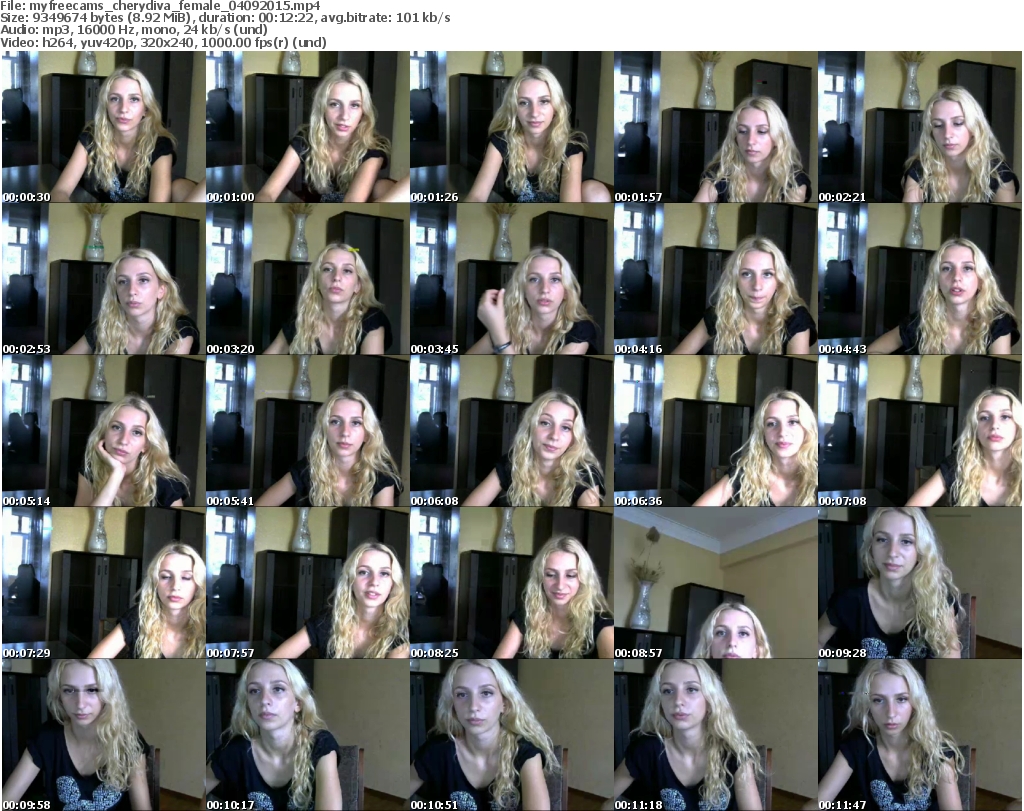Open the thumbnail stamped 00:07:29
The width and height of the screenshot is (1024, 811).
103,582
